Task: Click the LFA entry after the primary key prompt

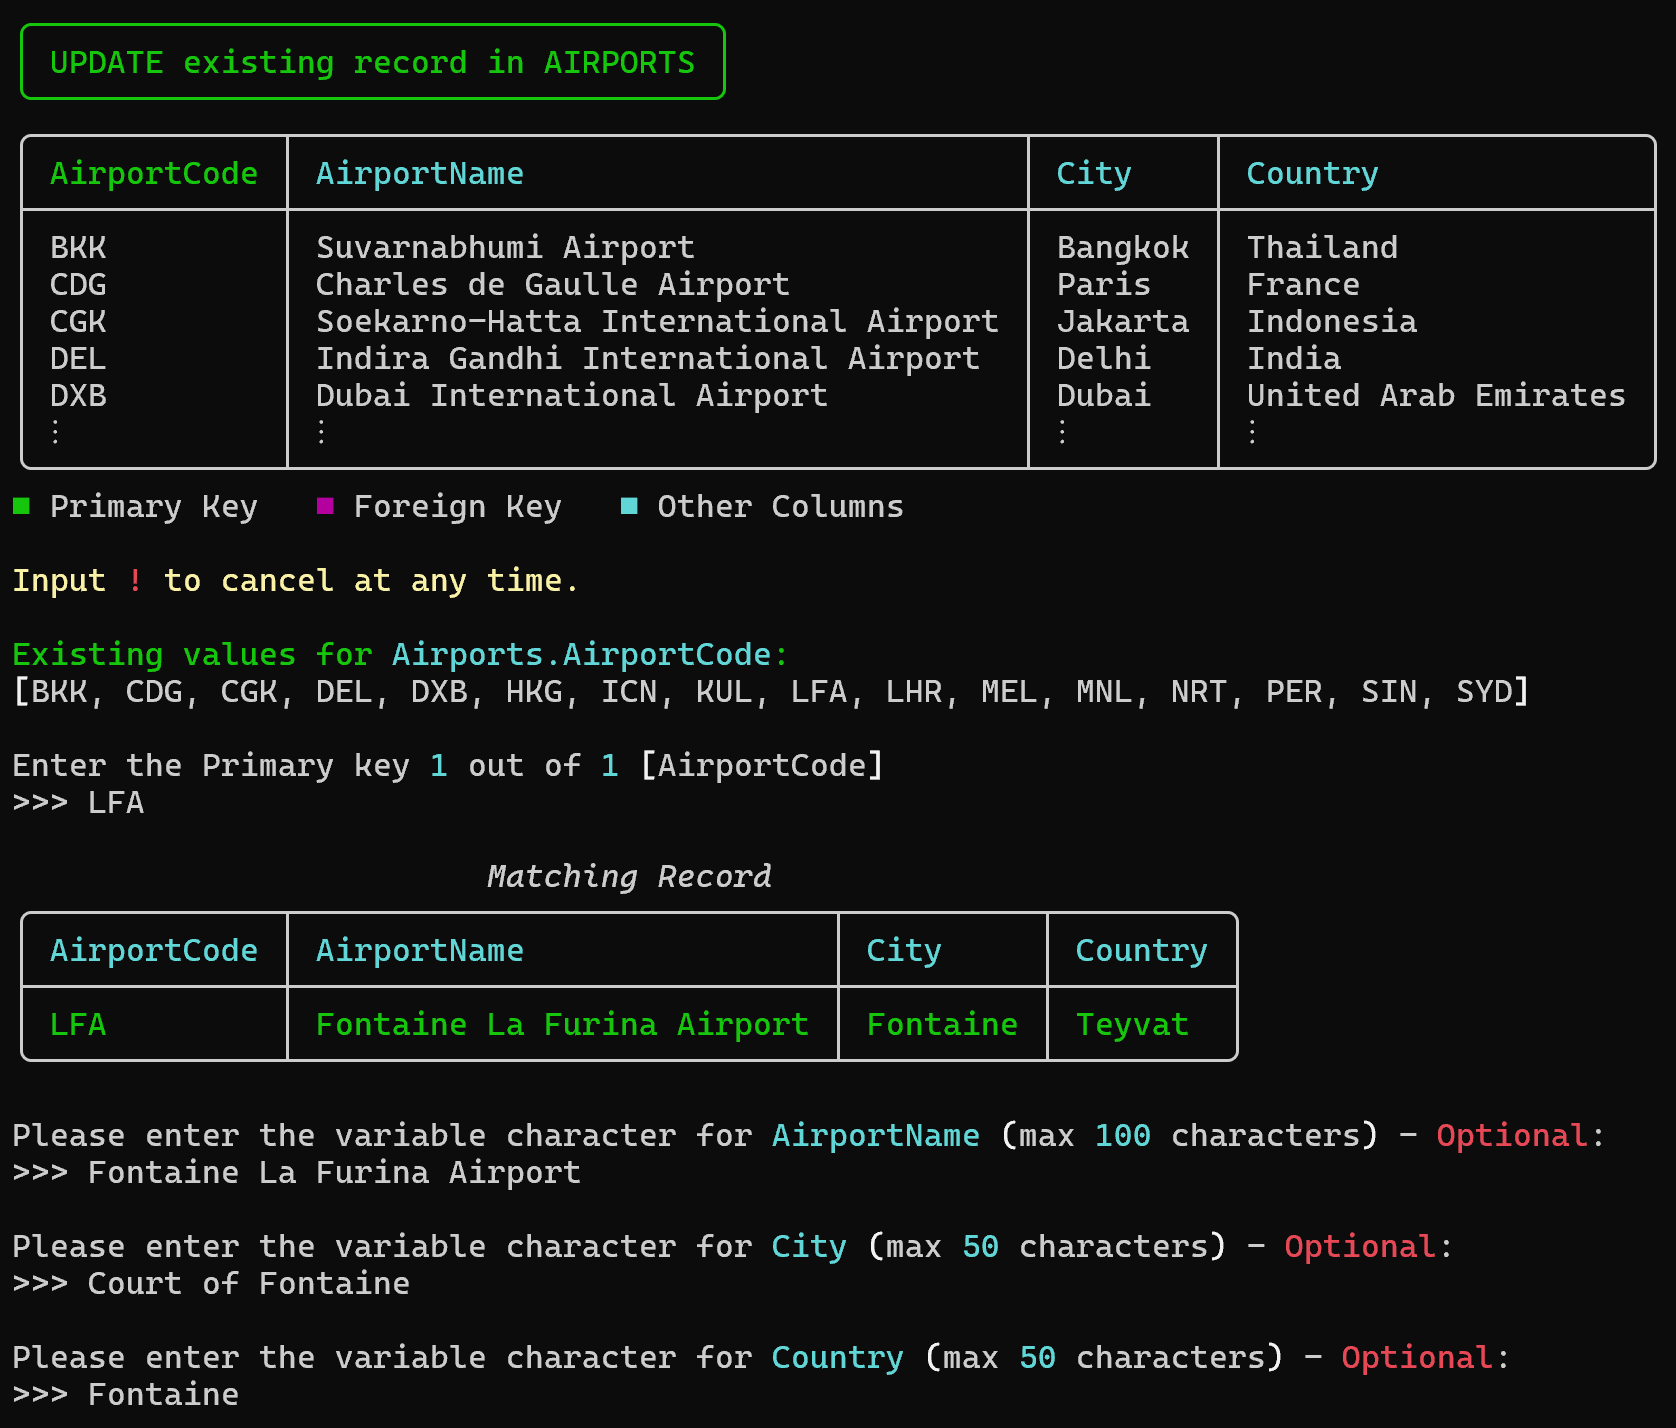Action: click(x=116, y=802)
